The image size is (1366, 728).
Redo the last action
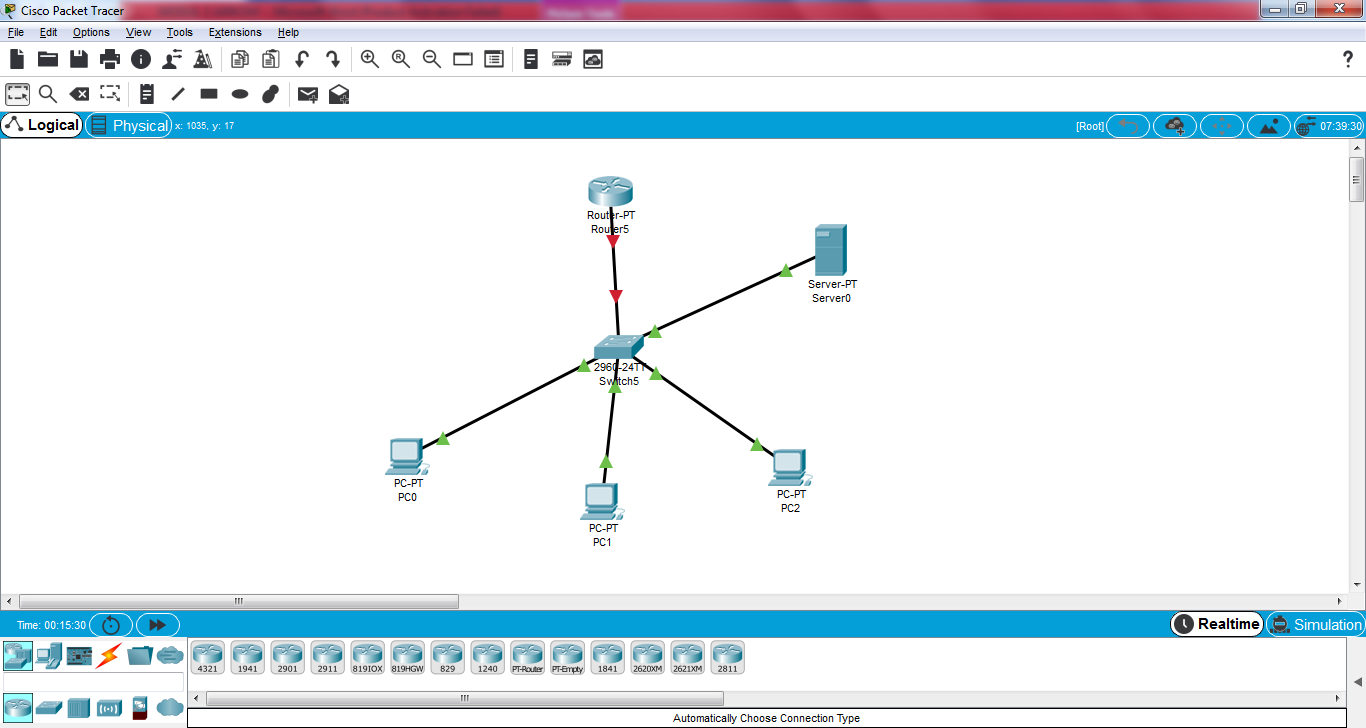333,59
